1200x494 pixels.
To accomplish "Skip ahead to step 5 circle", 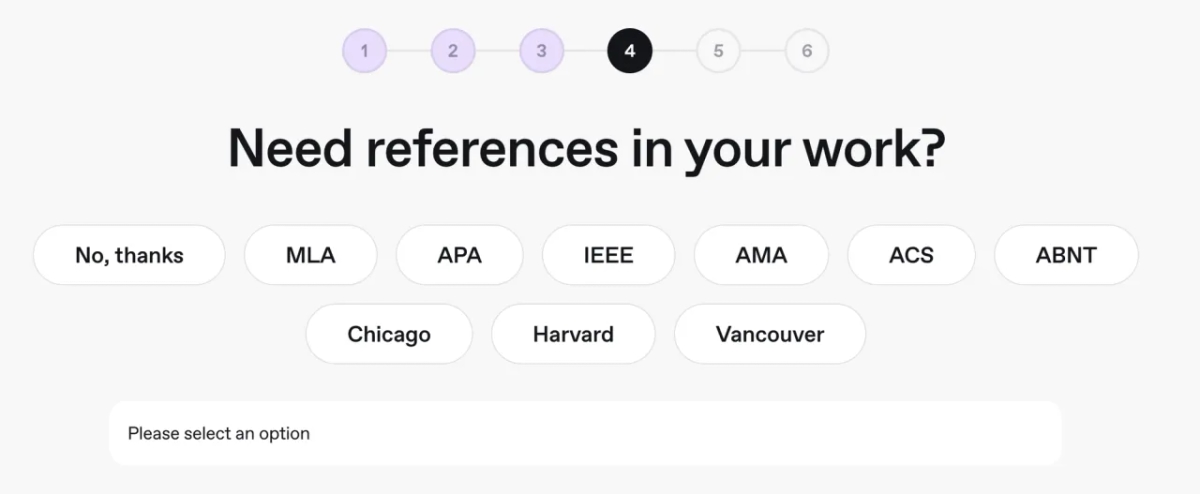I will (x=718, y=51).
